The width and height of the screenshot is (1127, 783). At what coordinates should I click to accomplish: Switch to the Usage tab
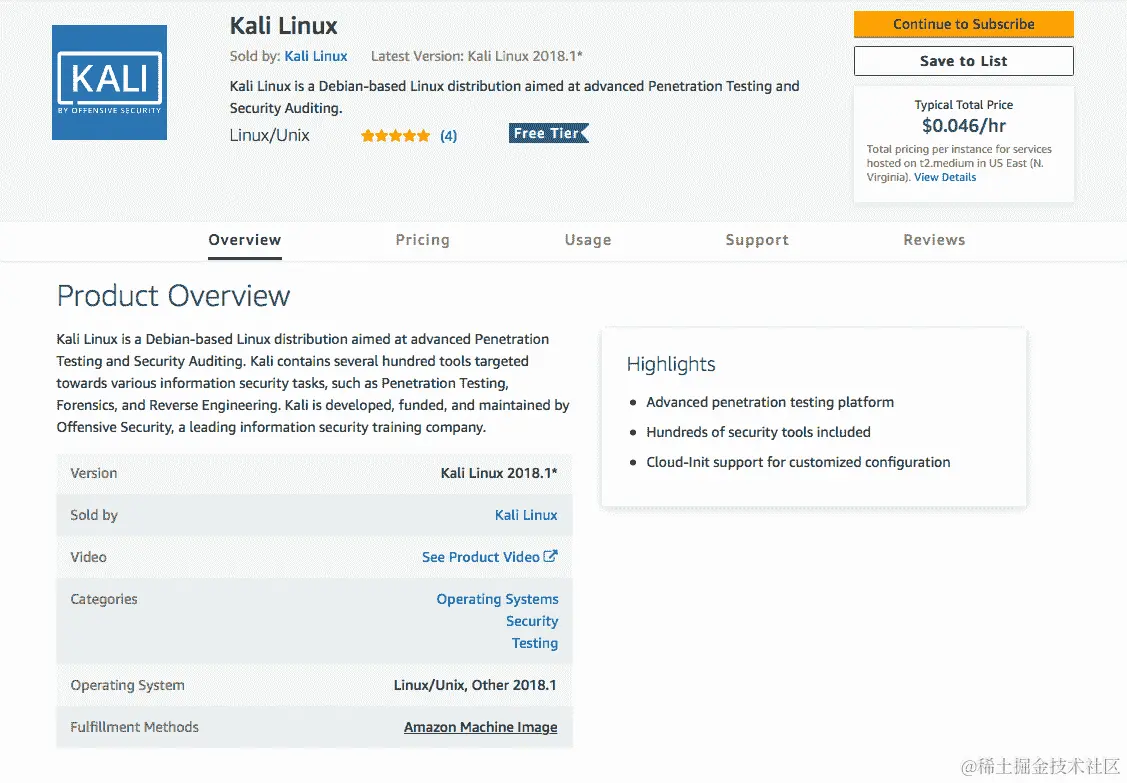(588, 240)
